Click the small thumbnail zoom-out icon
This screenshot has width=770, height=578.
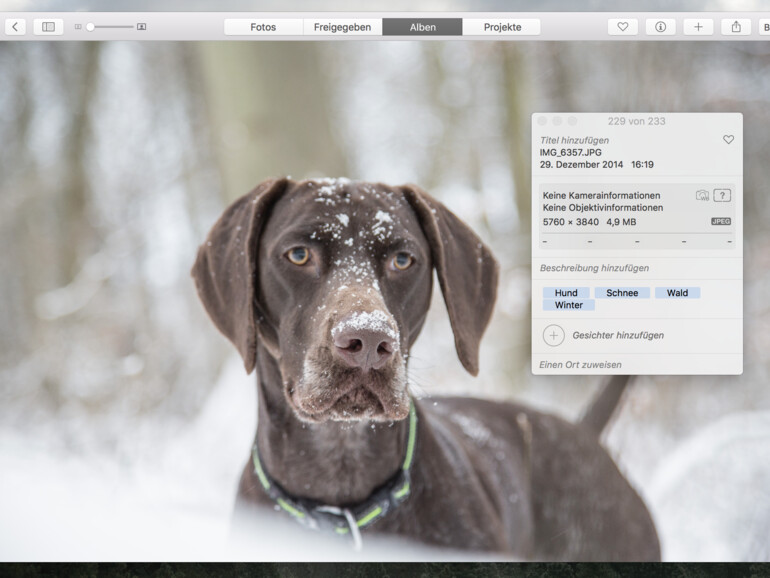78,27
